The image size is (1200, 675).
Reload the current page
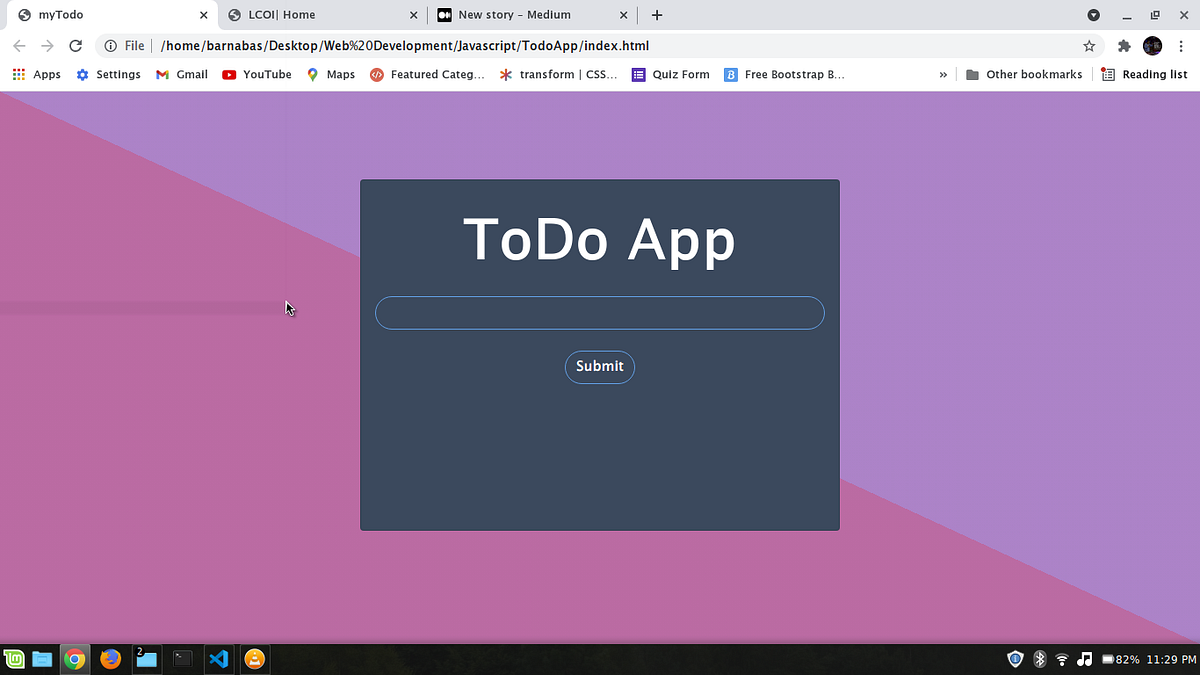click(76, 45)
